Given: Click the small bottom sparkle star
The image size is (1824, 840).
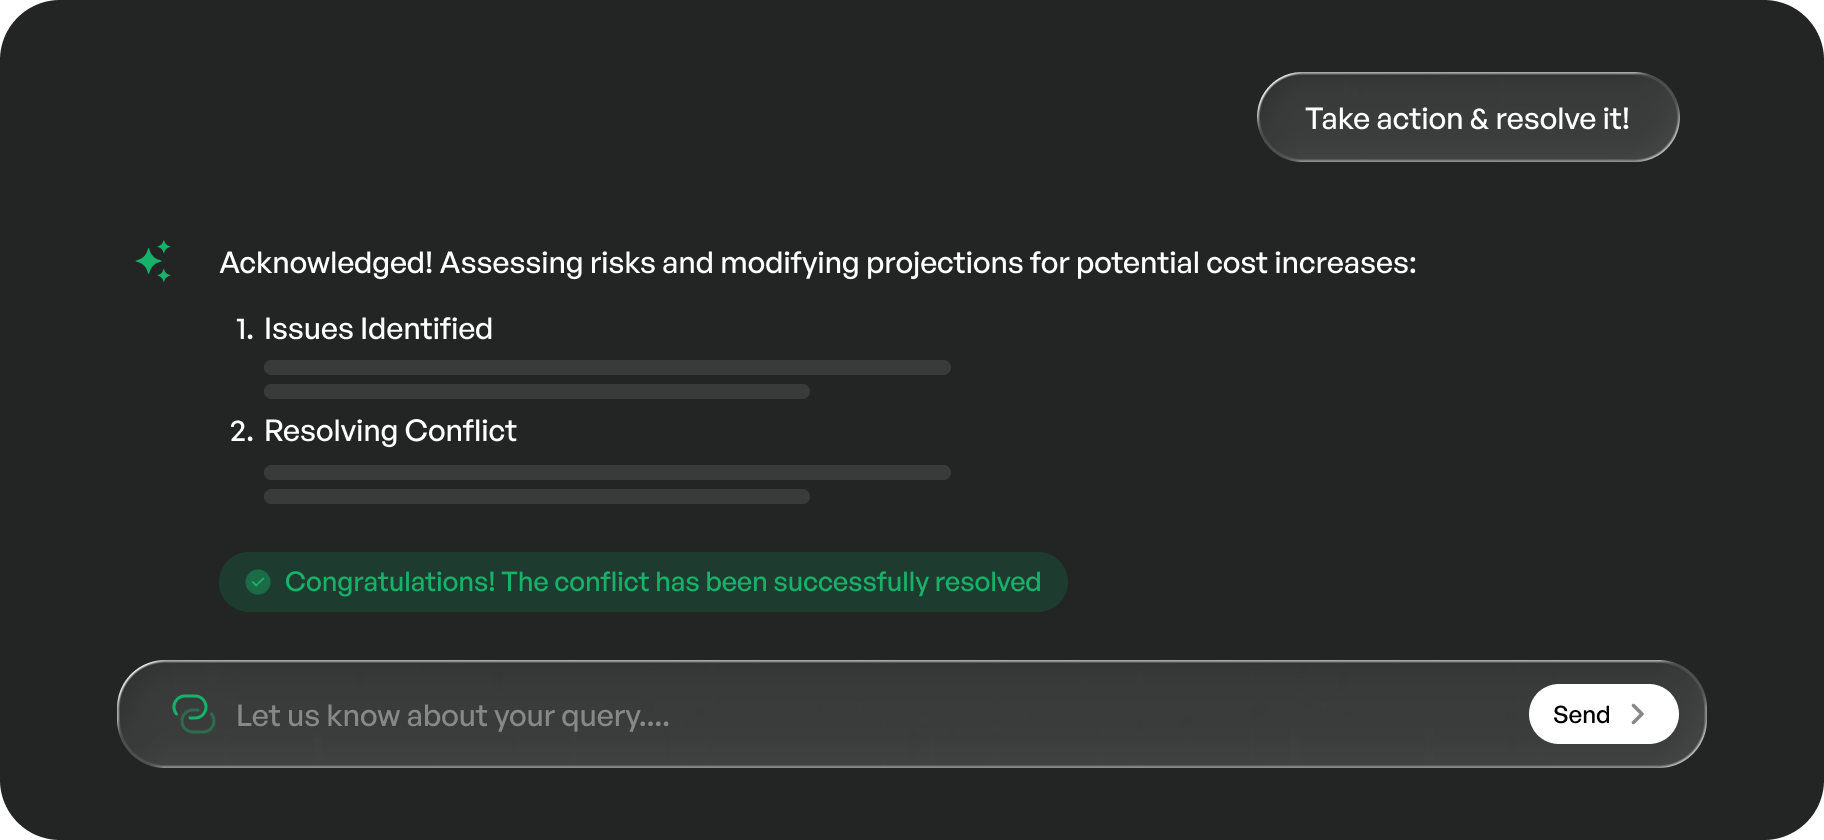Looking at the screenshot, I should [x=164, y=276].
